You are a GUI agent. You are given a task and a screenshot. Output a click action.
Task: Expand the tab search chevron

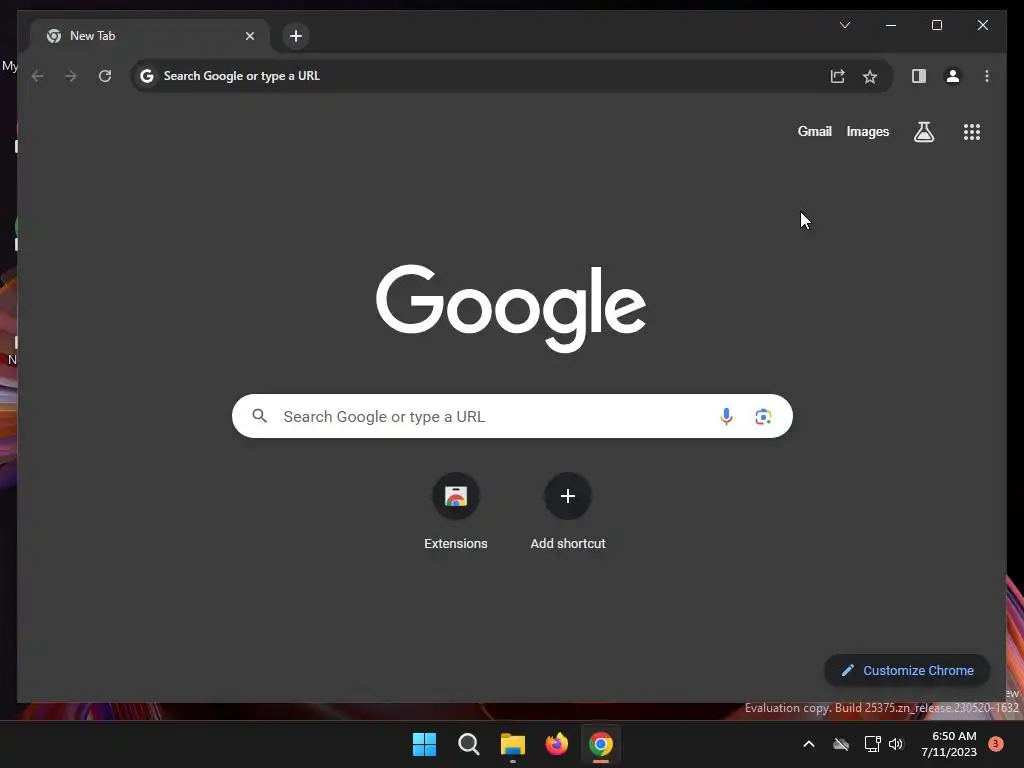tap(844, 25)
